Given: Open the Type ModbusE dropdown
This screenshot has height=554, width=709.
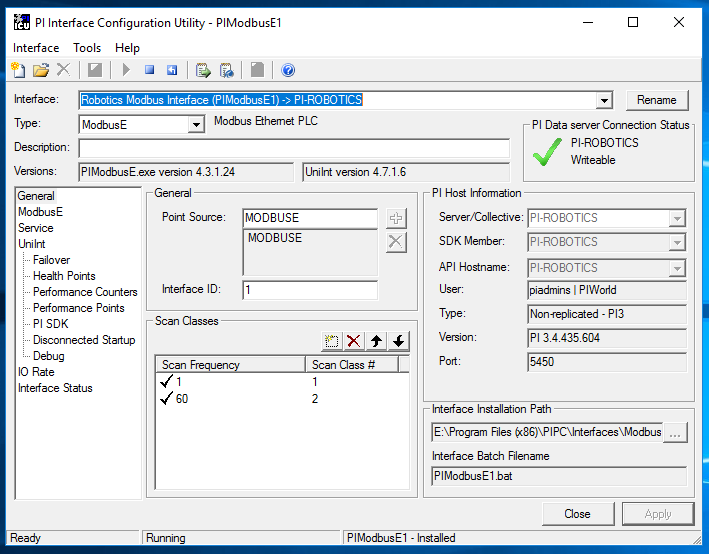Looking at the screenshot, I should pyautogui.click(x=196, y=124).
